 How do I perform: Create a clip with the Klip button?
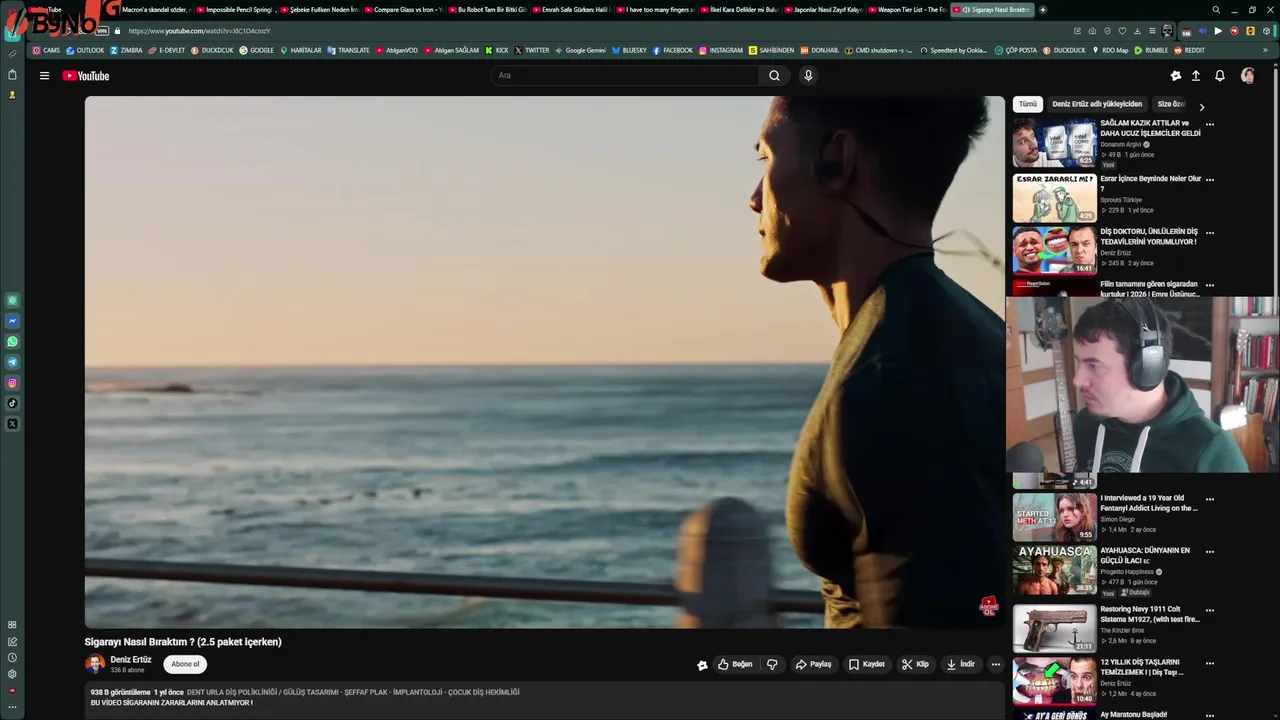(915, 664)
